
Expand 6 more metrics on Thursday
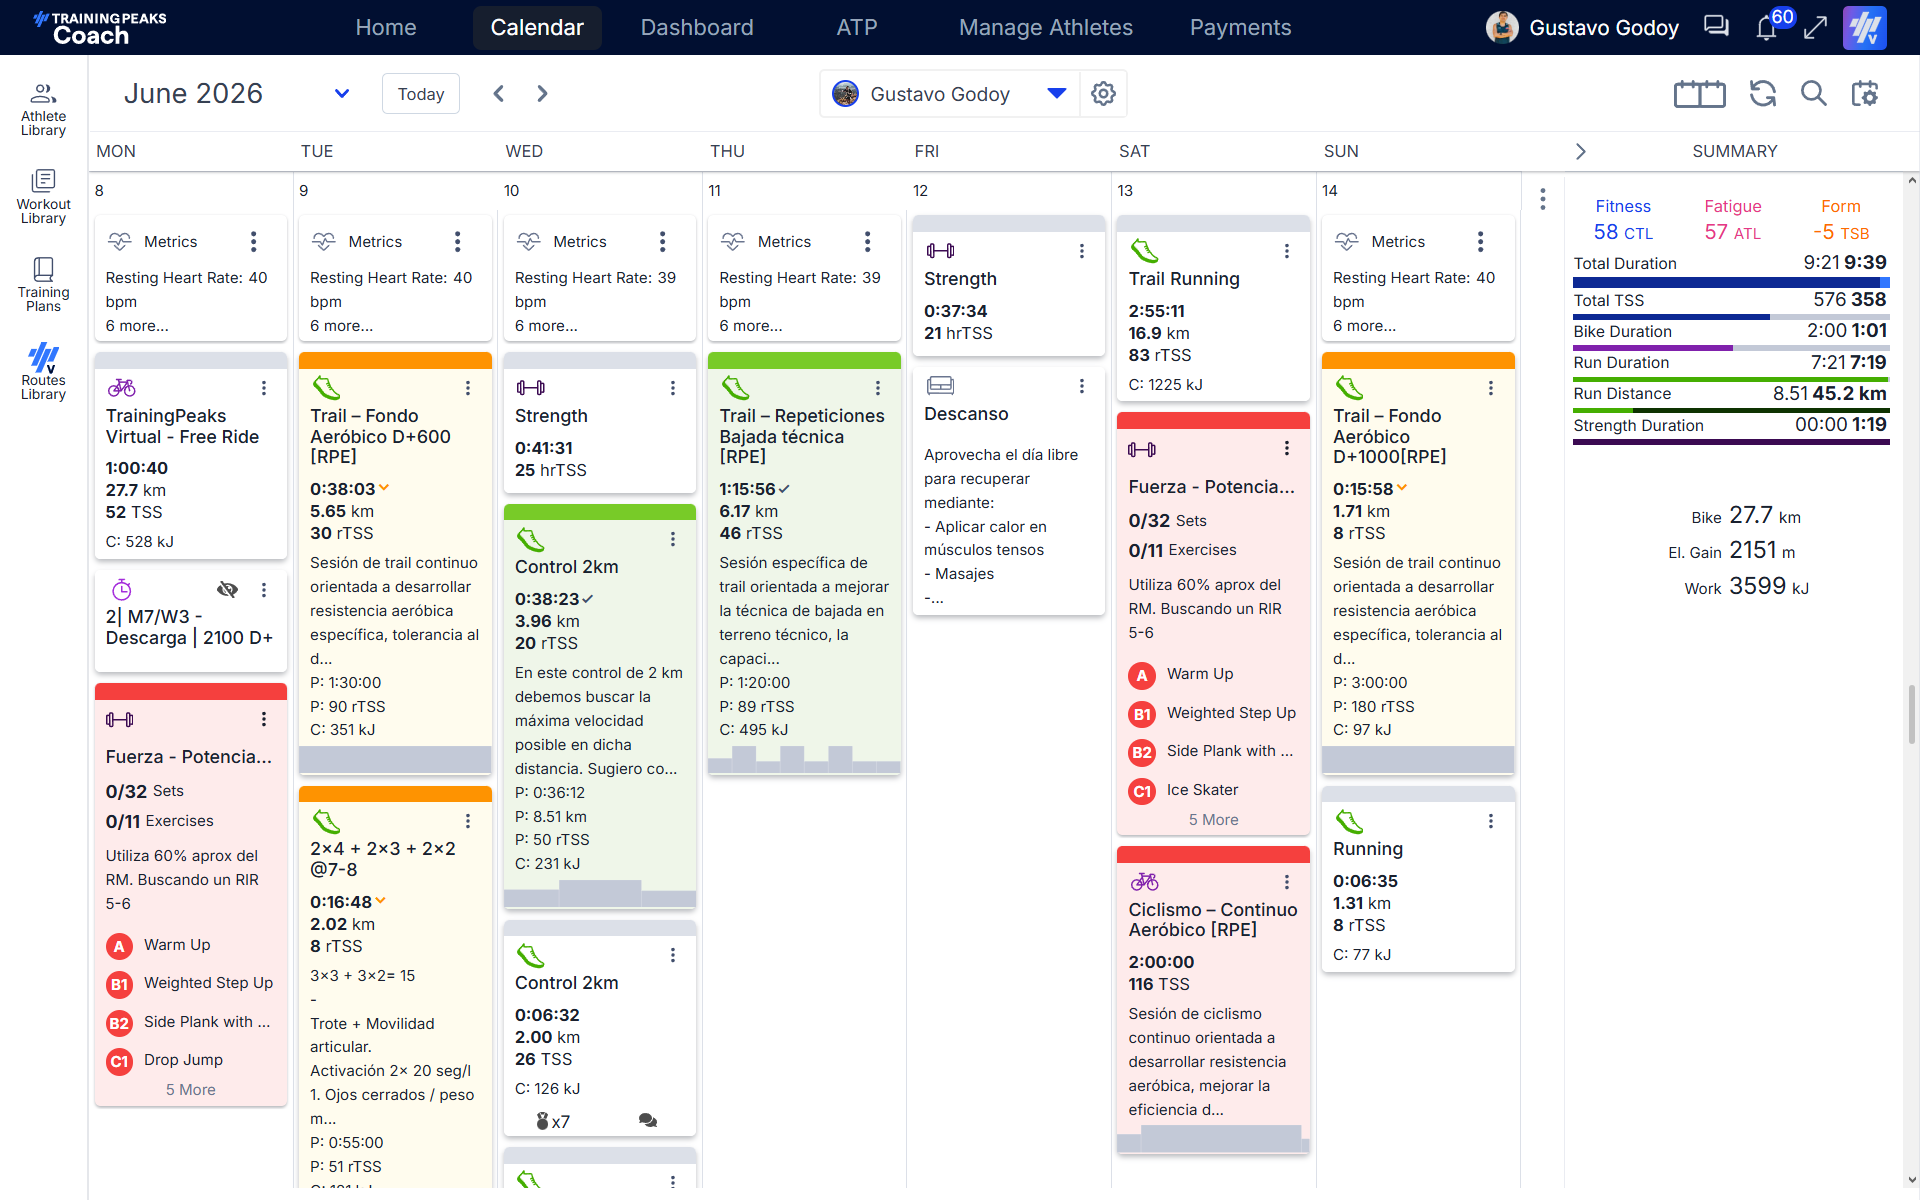[x=751, y=326]
